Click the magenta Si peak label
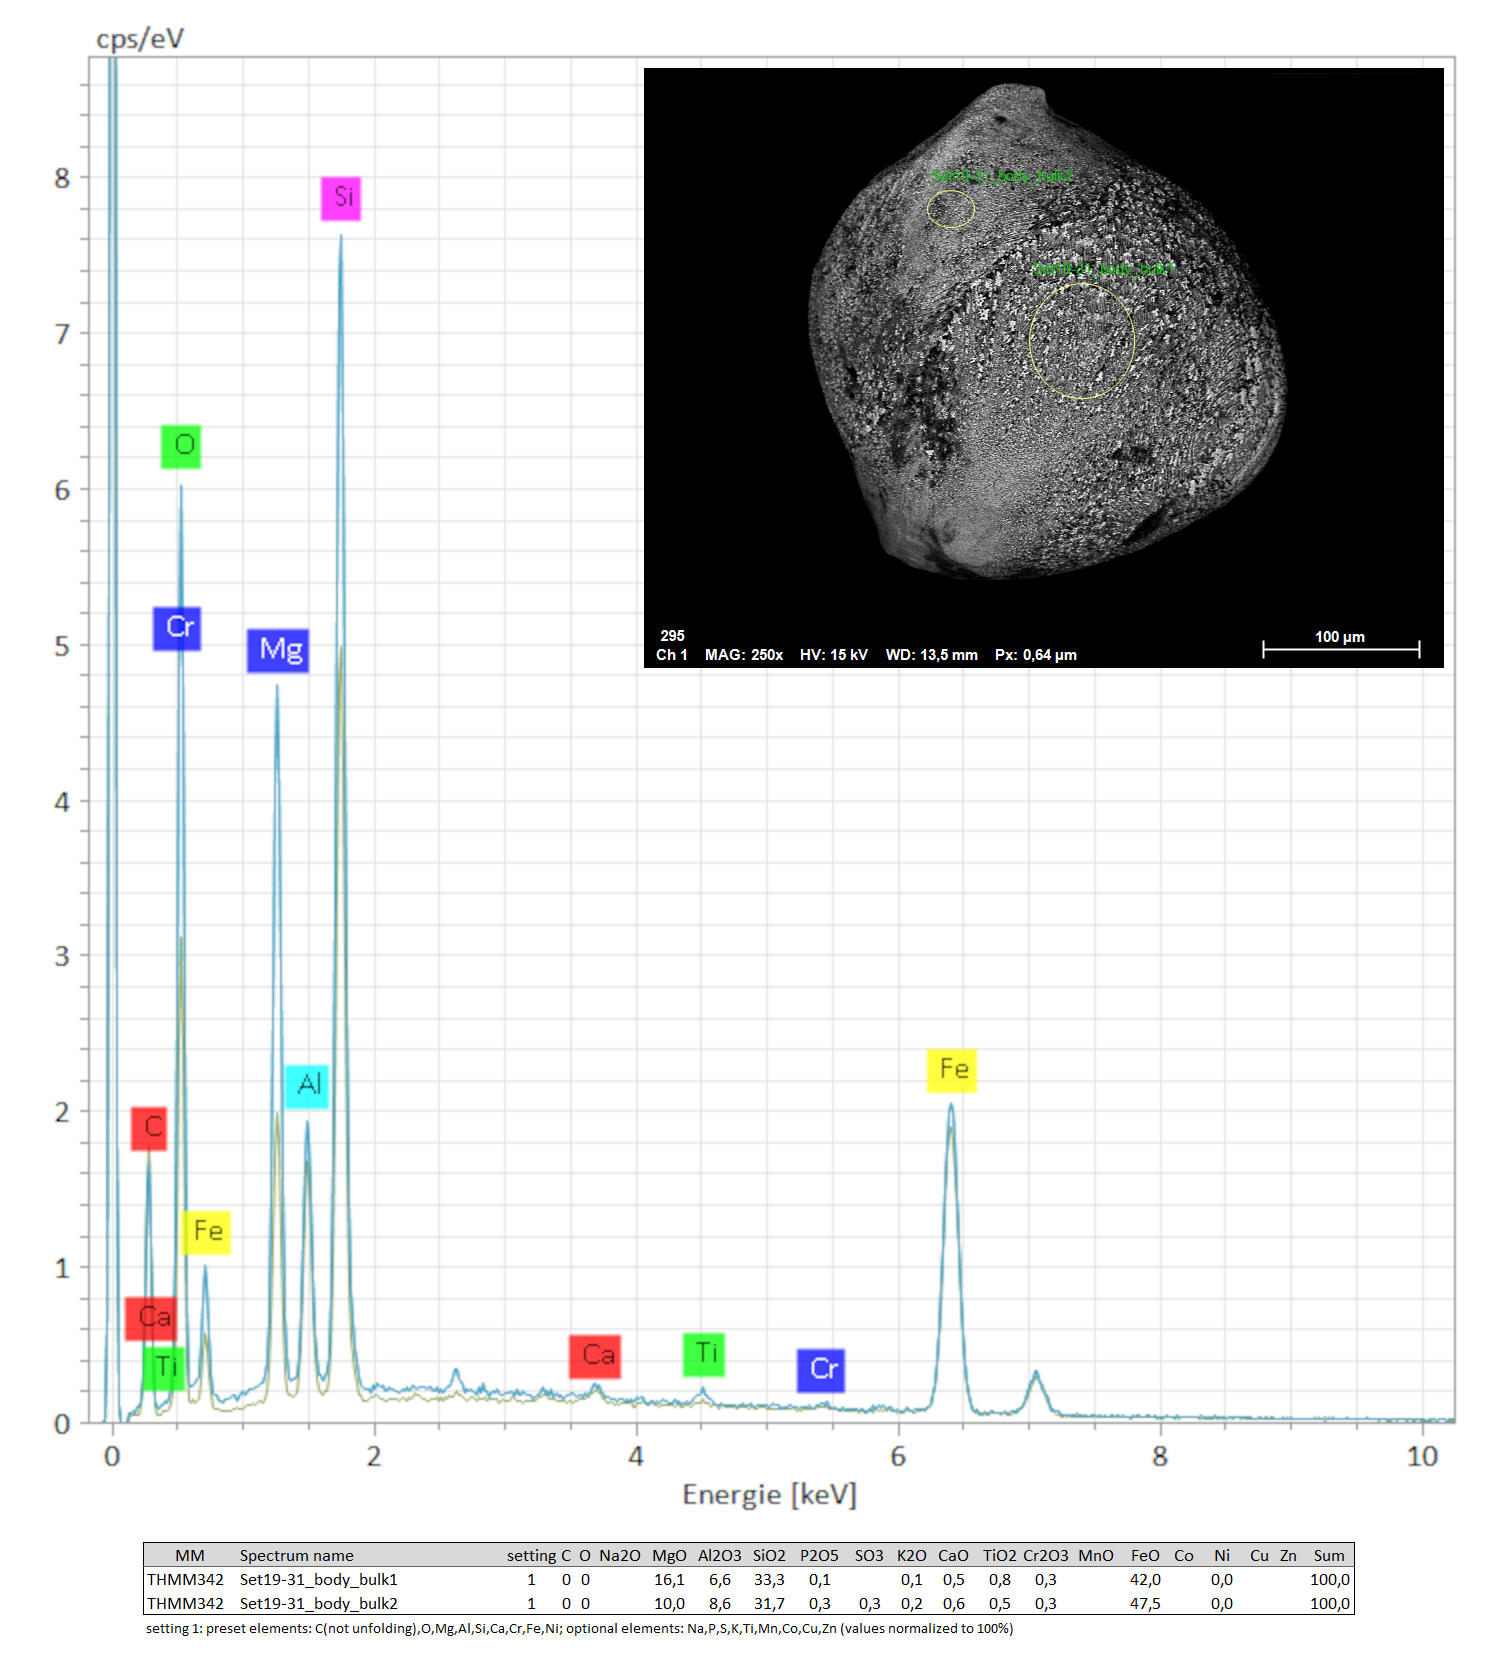The width and height of the screenshot is (1486, 1680). (341, 198)
